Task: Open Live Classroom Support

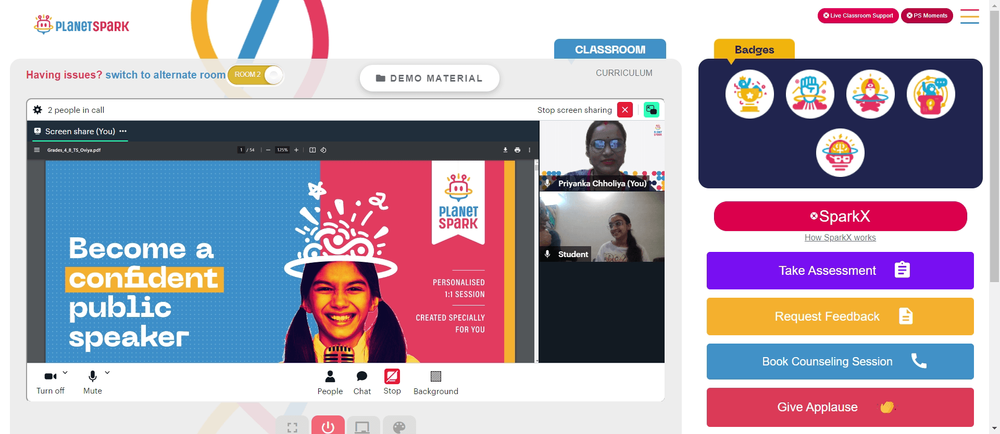Action: coord(858,15)
